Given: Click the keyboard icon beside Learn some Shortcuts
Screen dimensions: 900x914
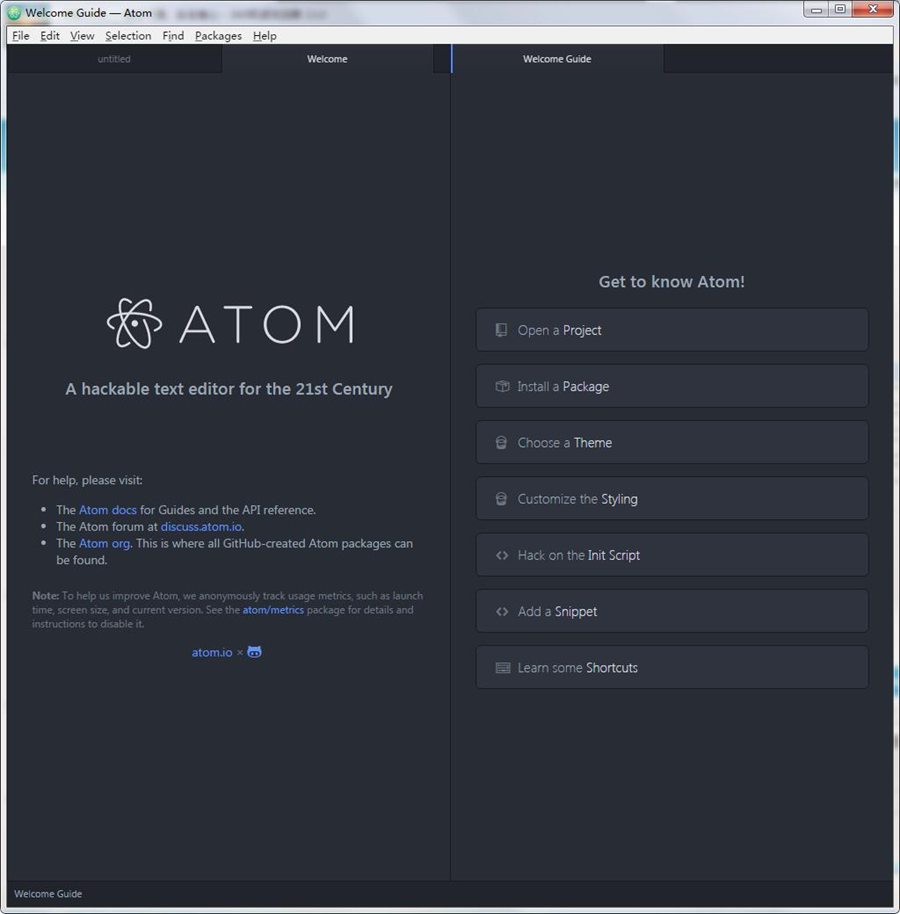Looking at the screenshot, I should [x=501, y=668].
